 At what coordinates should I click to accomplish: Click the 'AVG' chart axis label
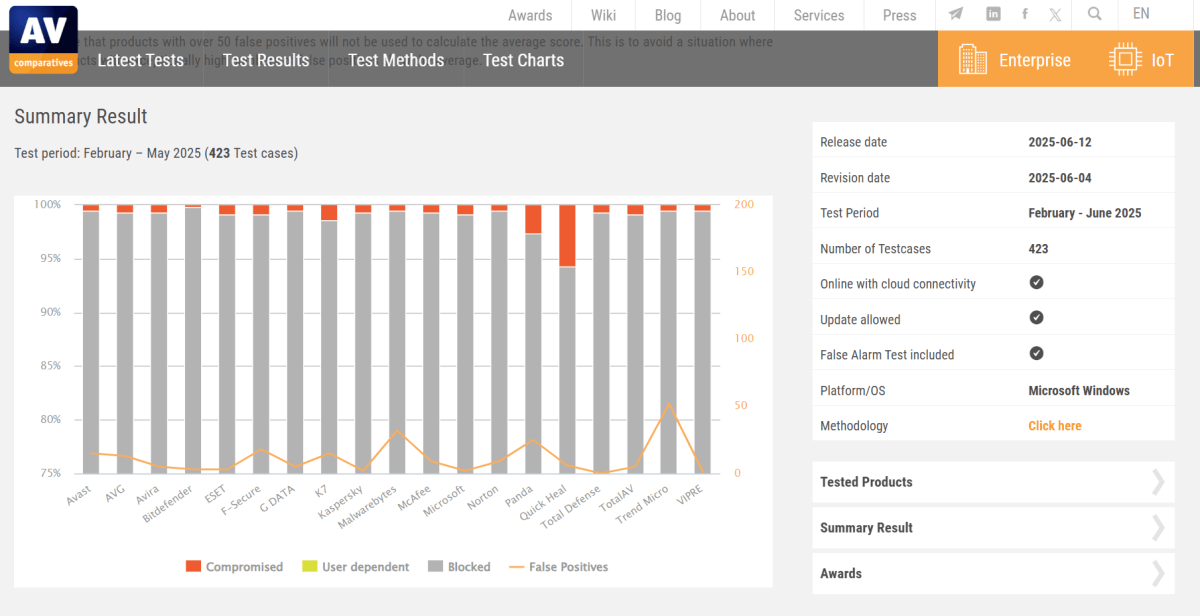(x=116, y=493)
